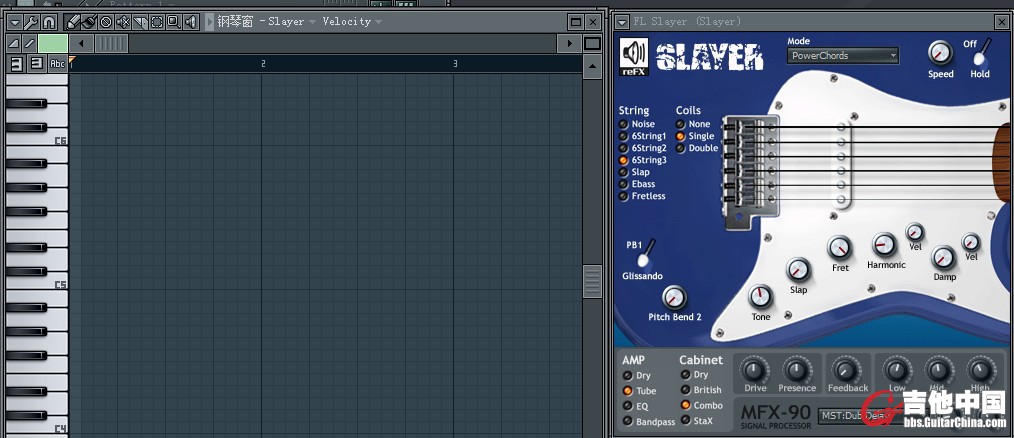Click the piano roll horizontal scroll right arrow
The image size is (1014, 438).
point(569,43)
